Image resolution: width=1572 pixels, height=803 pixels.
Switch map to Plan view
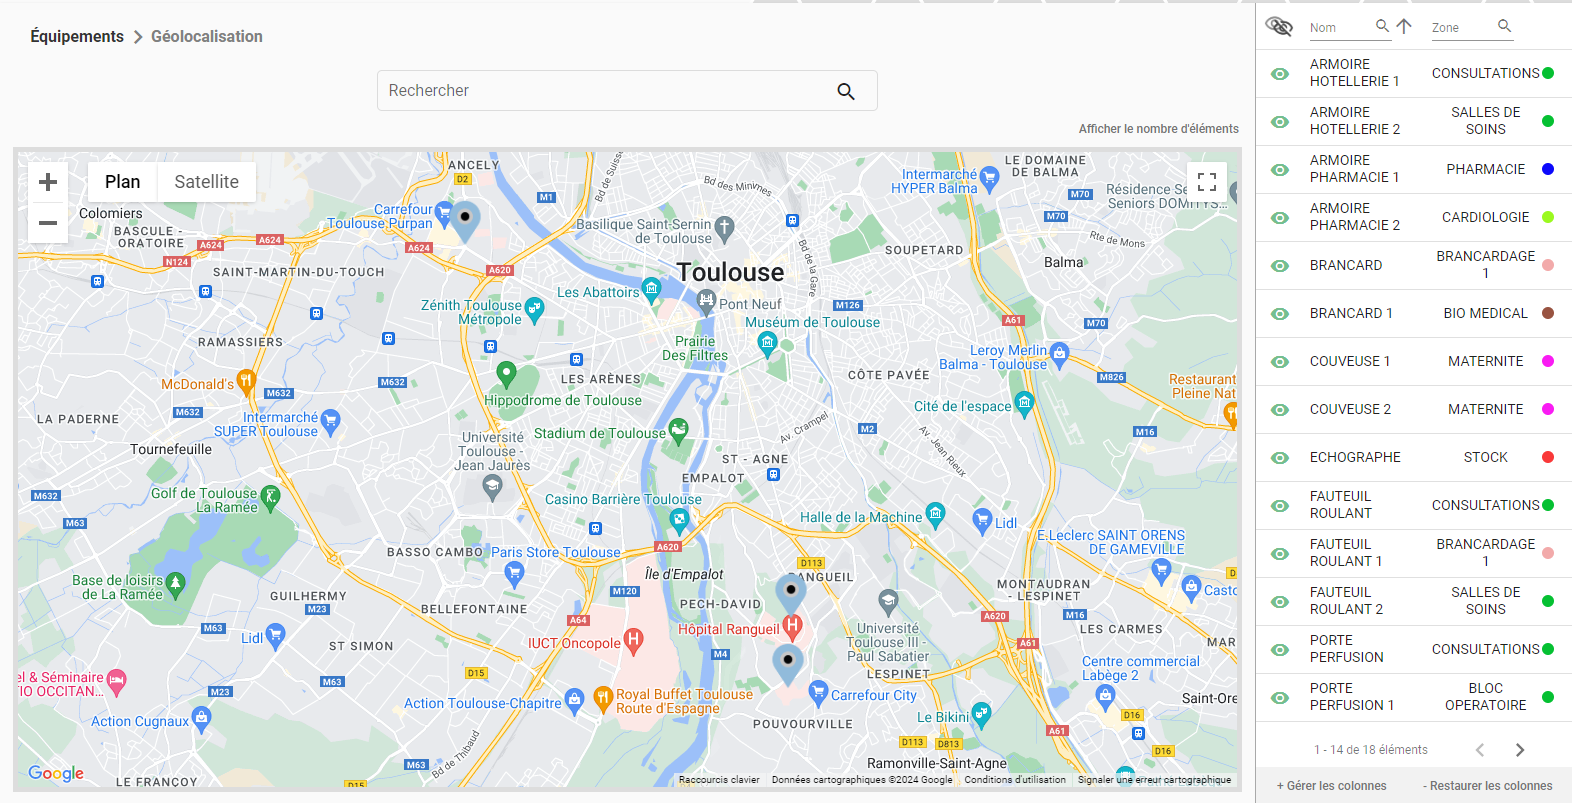122,182
